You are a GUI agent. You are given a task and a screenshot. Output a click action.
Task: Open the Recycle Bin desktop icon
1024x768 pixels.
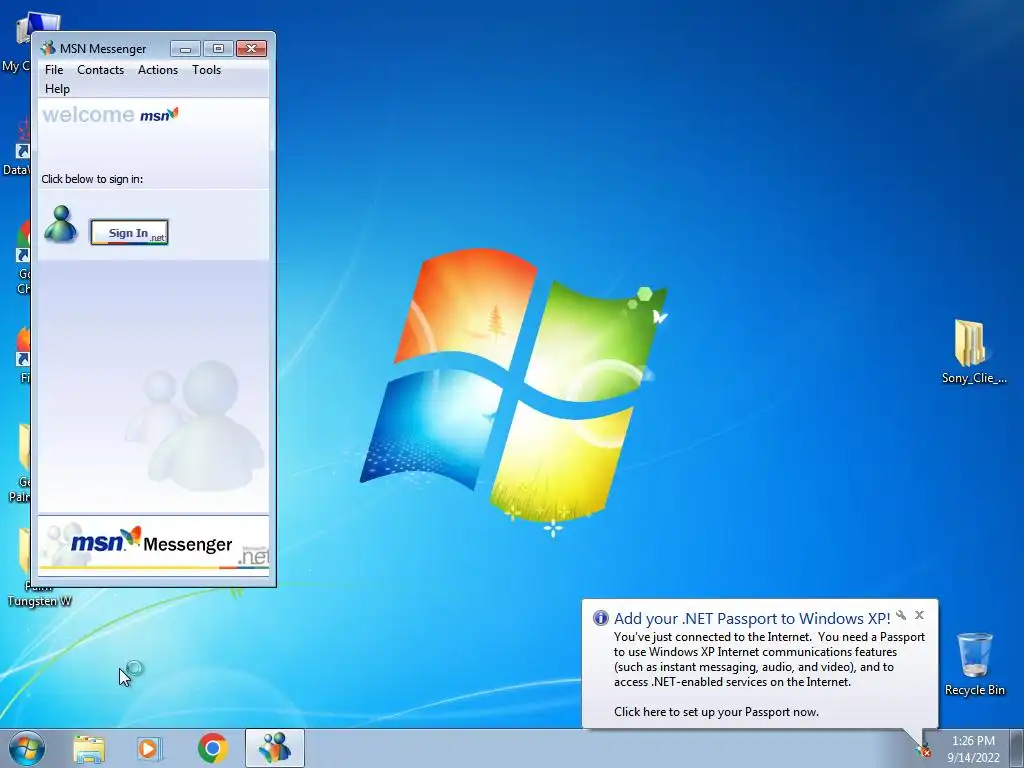(x=974, y=664)
